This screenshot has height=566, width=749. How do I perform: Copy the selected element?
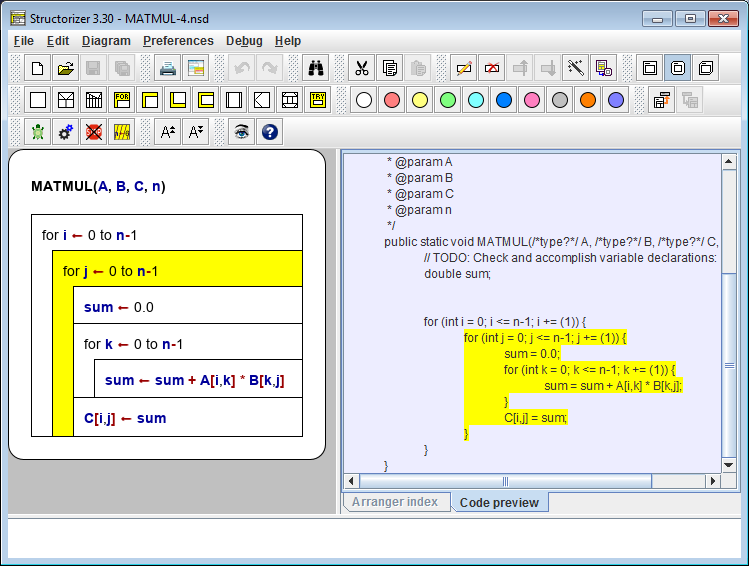[390, 68]
